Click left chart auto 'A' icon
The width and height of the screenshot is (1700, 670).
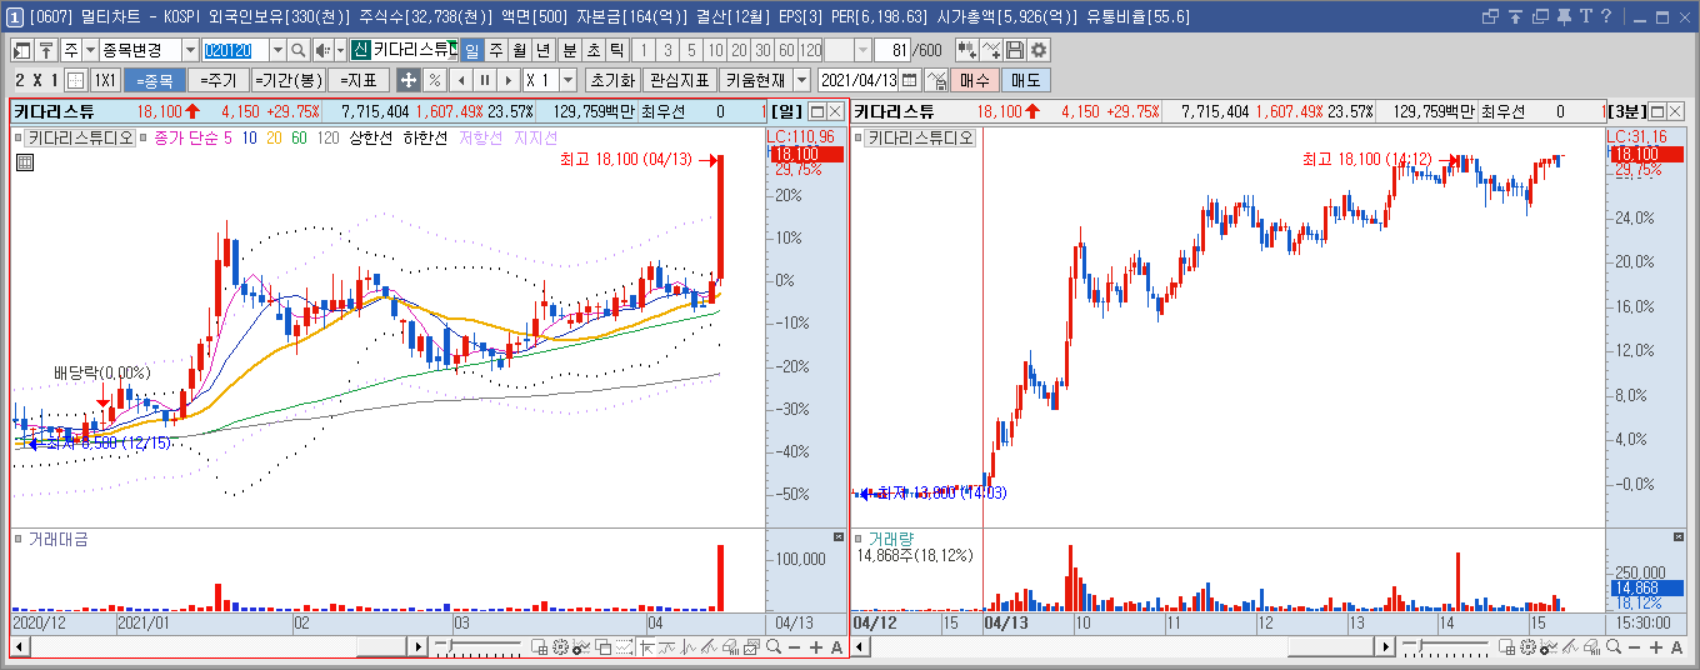coord(837,648)
